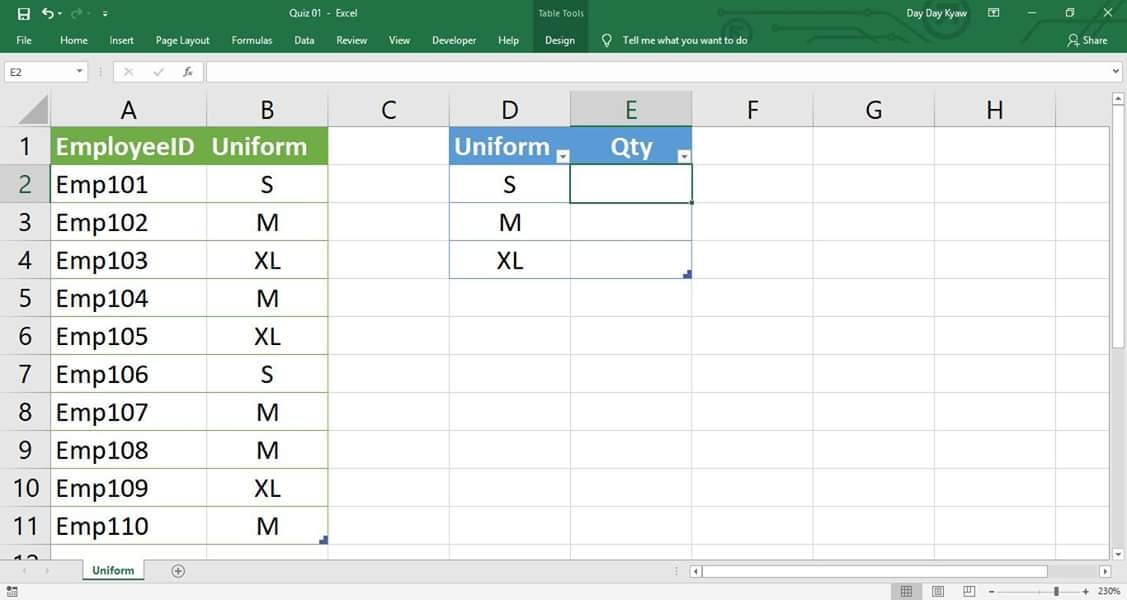Switch to the Home ribbon tab
The width and height of the screenshot is (1127, 600).
[73, 40]
